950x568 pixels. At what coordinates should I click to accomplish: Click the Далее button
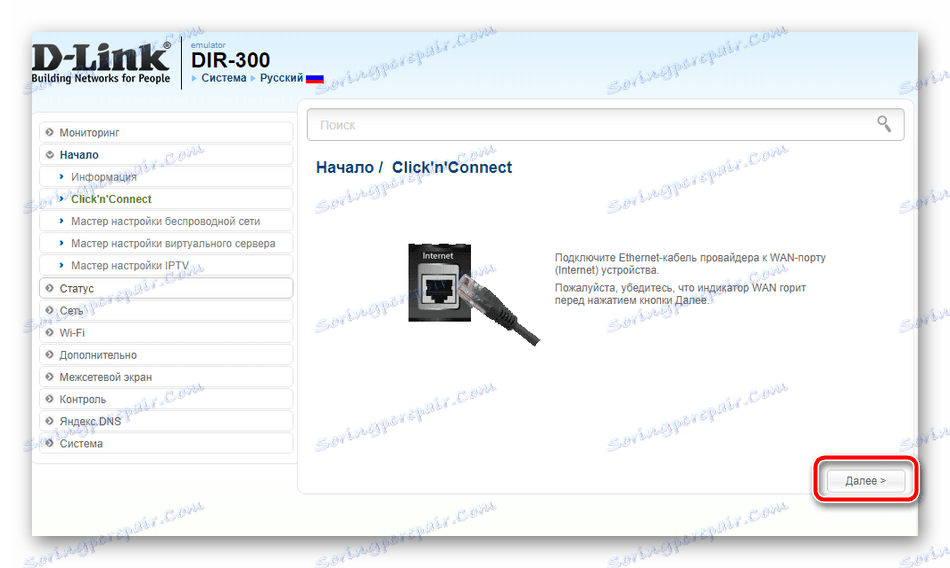[x=866, y=481]
